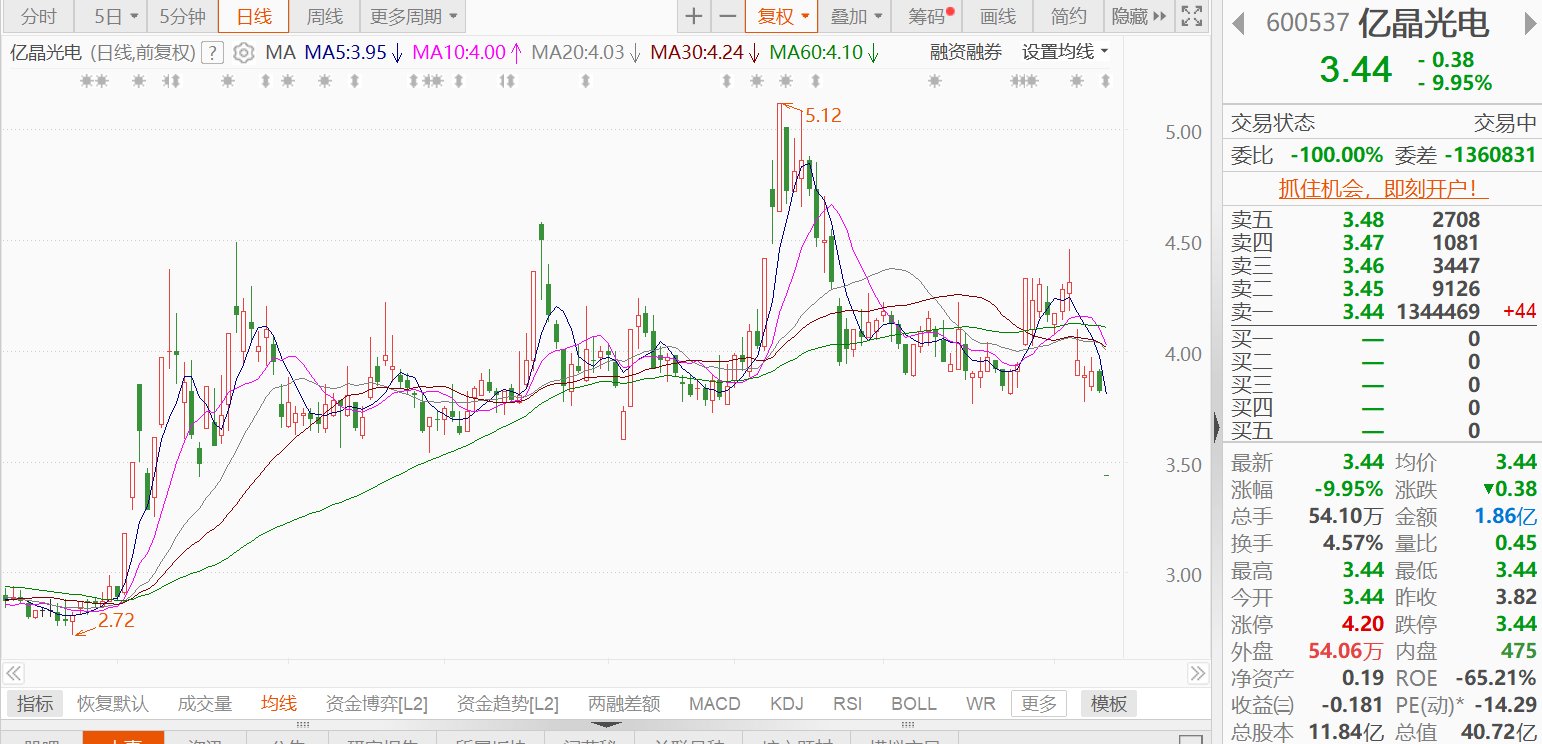Switch to the 周线 weekly tab

tap(324, 16)
